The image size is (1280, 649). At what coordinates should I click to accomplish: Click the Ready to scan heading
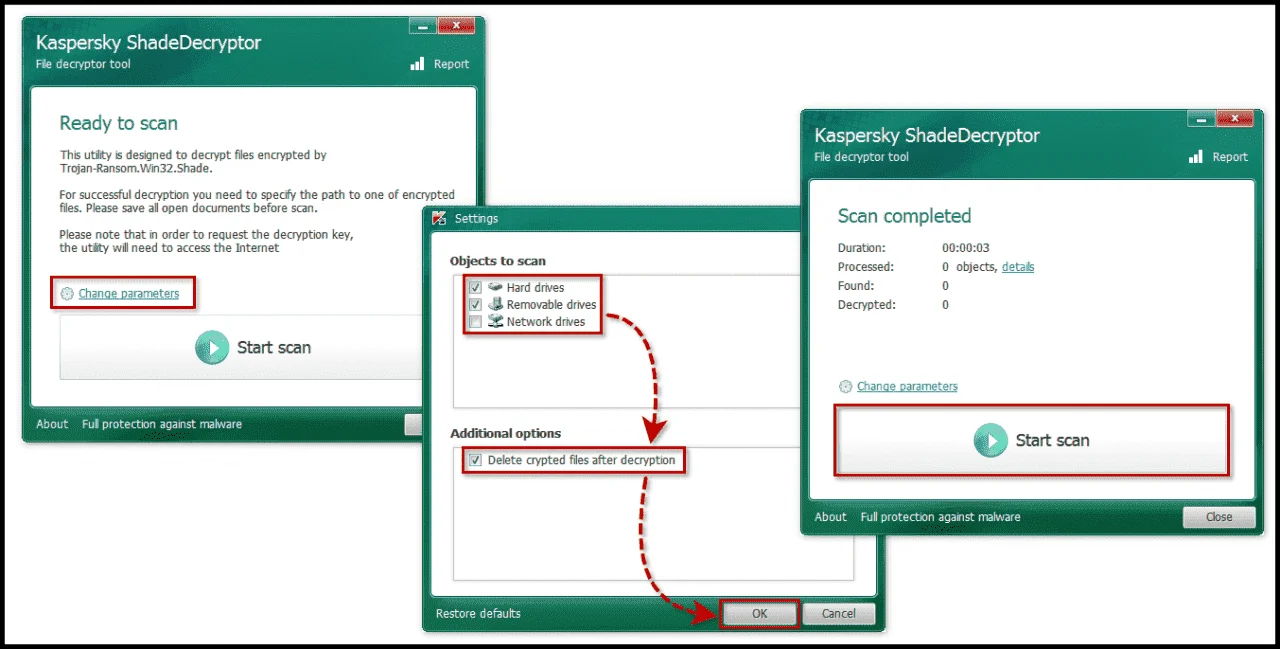click(x=119, y=123)
